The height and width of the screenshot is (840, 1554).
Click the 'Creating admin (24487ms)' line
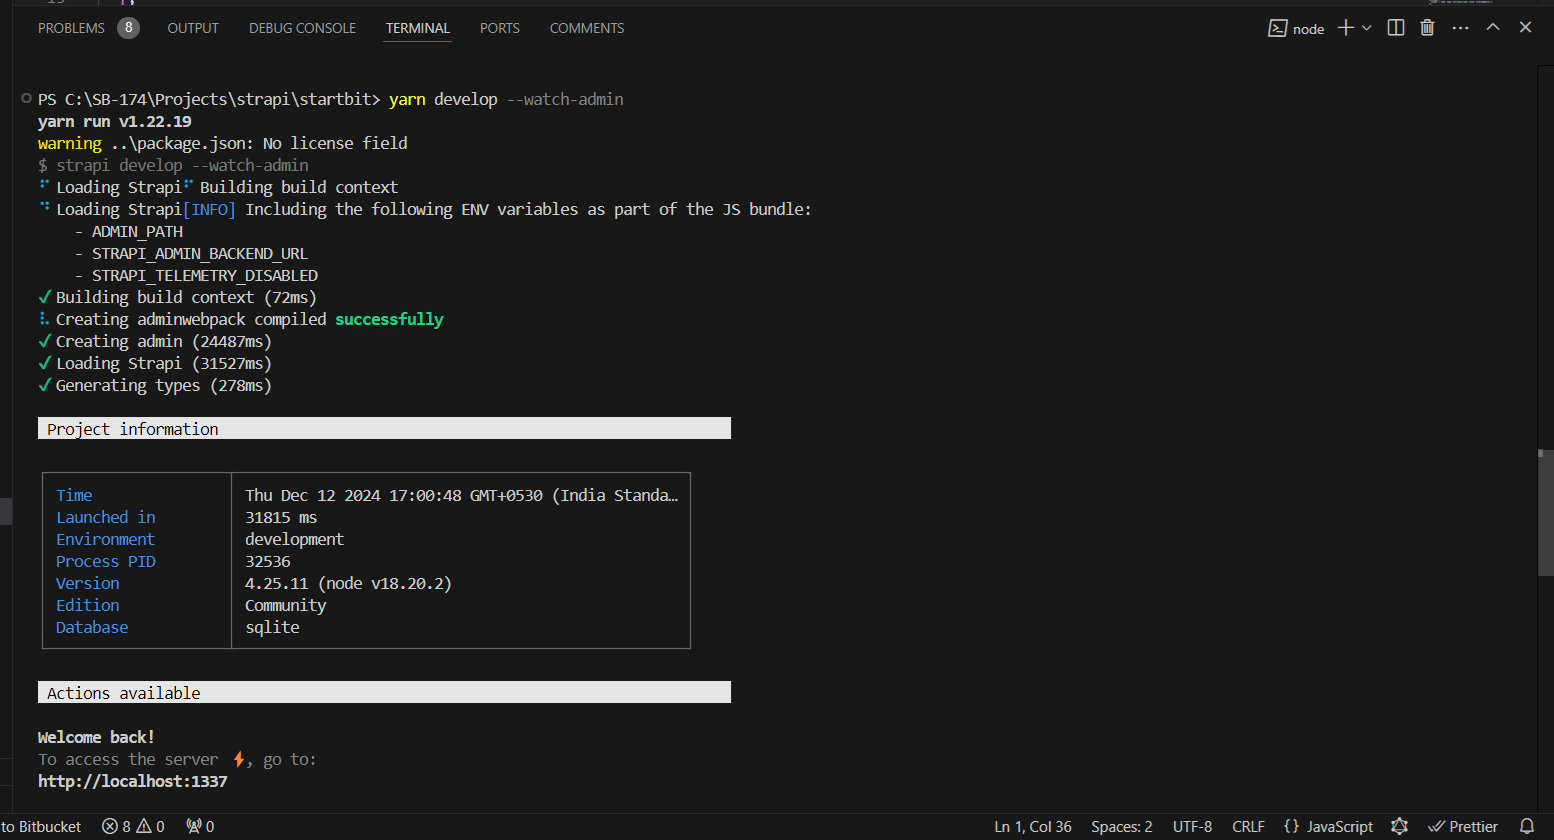tap(155, 341)
